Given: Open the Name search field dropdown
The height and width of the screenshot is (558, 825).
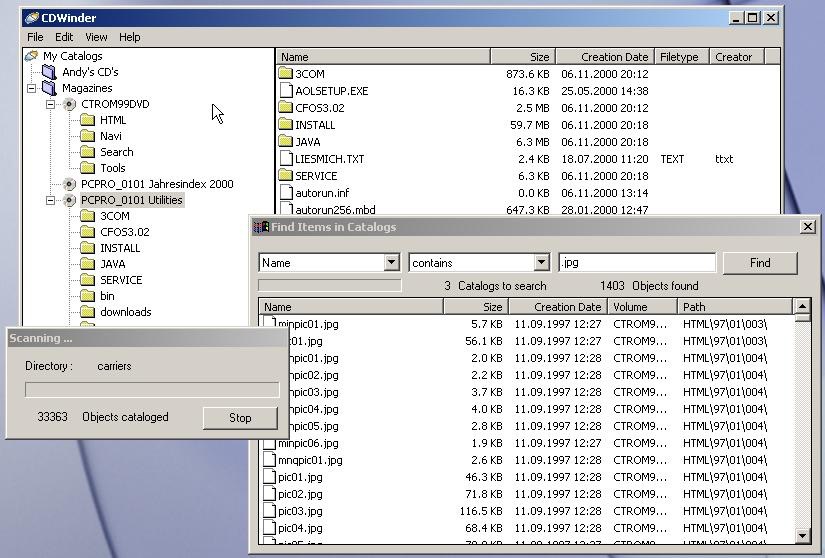Looking at the screenshot, I should pyautogui.click(x=391, y=263).
